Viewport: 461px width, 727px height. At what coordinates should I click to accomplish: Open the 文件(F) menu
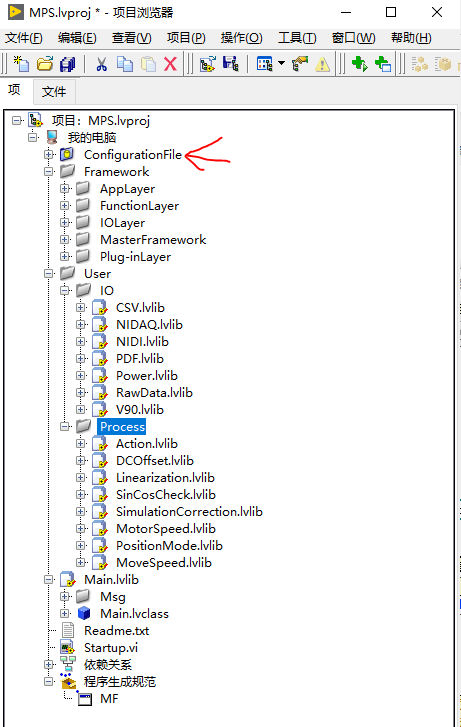24,38
